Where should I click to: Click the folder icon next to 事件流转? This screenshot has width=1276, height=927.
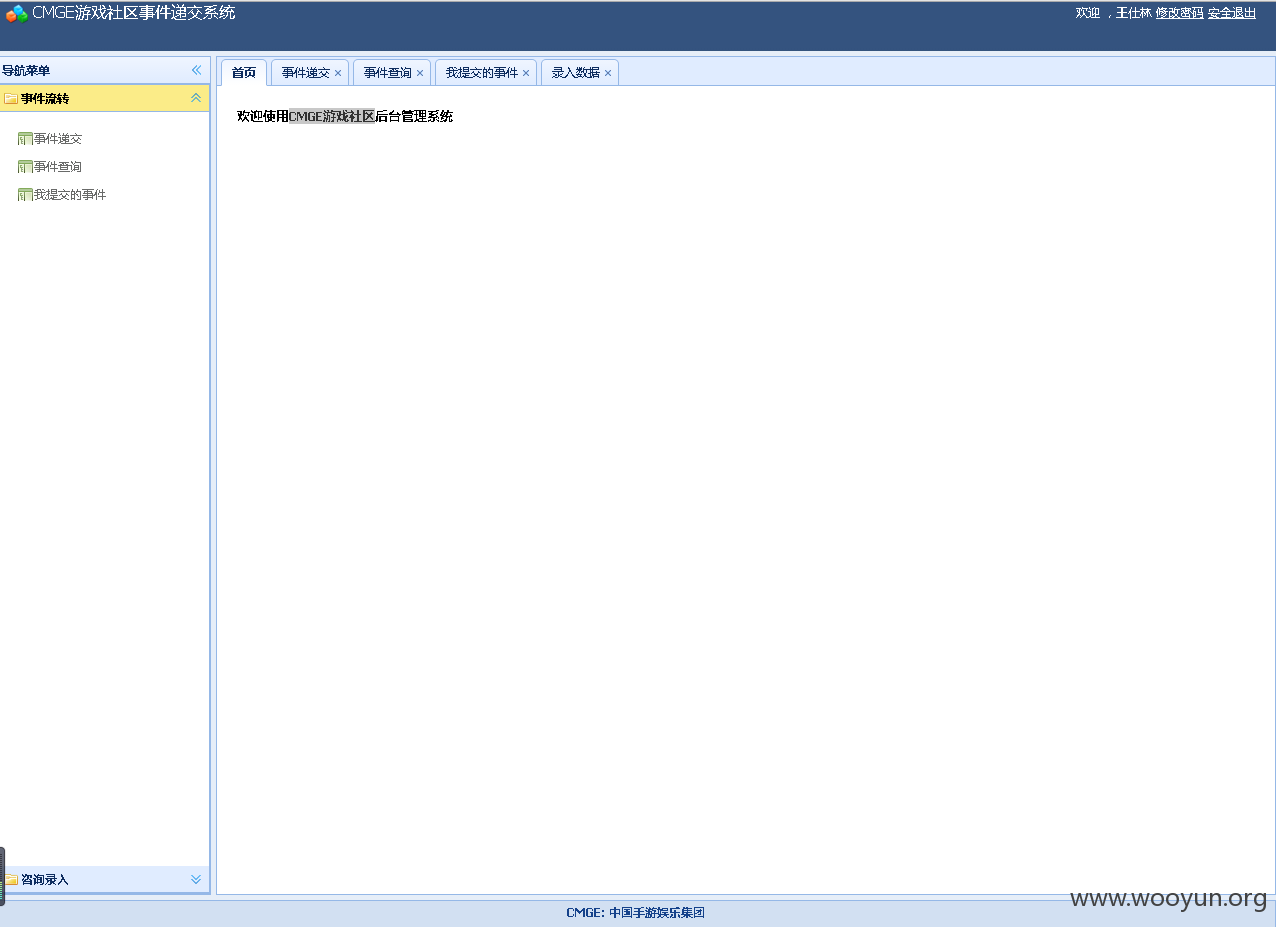(11, 98)
